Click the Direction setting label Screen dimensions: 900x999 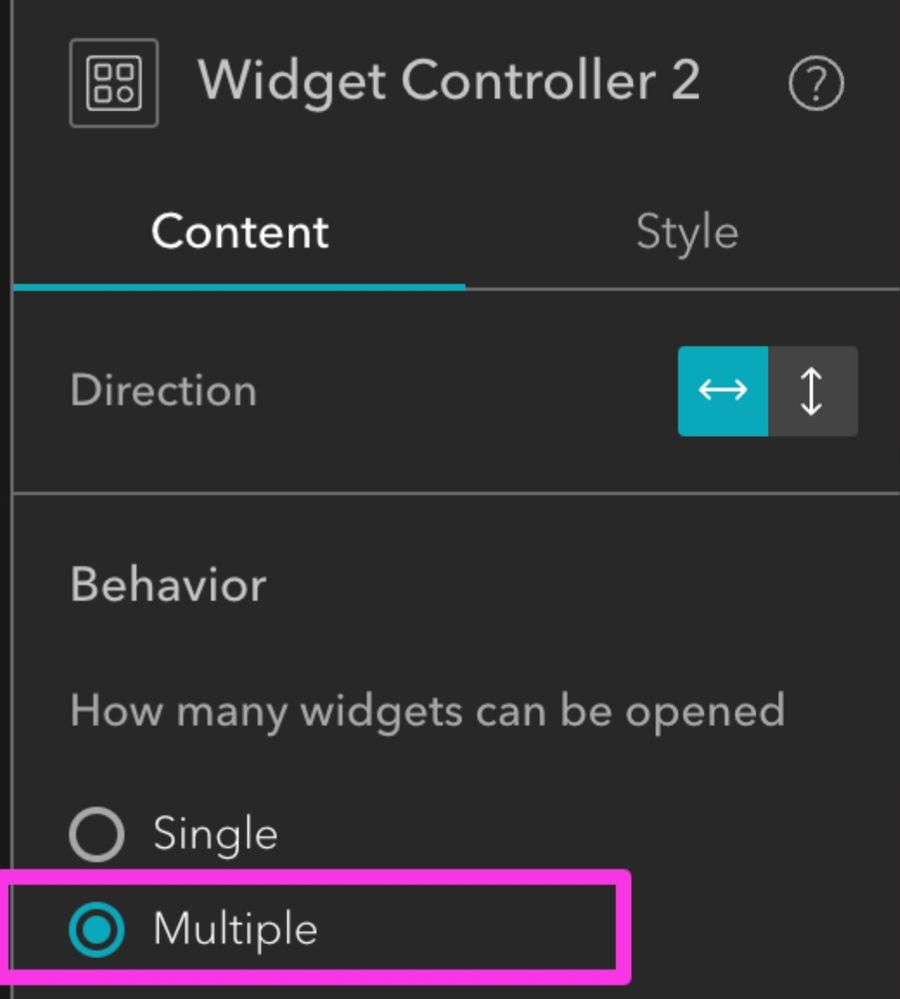(x=163, y=390)
